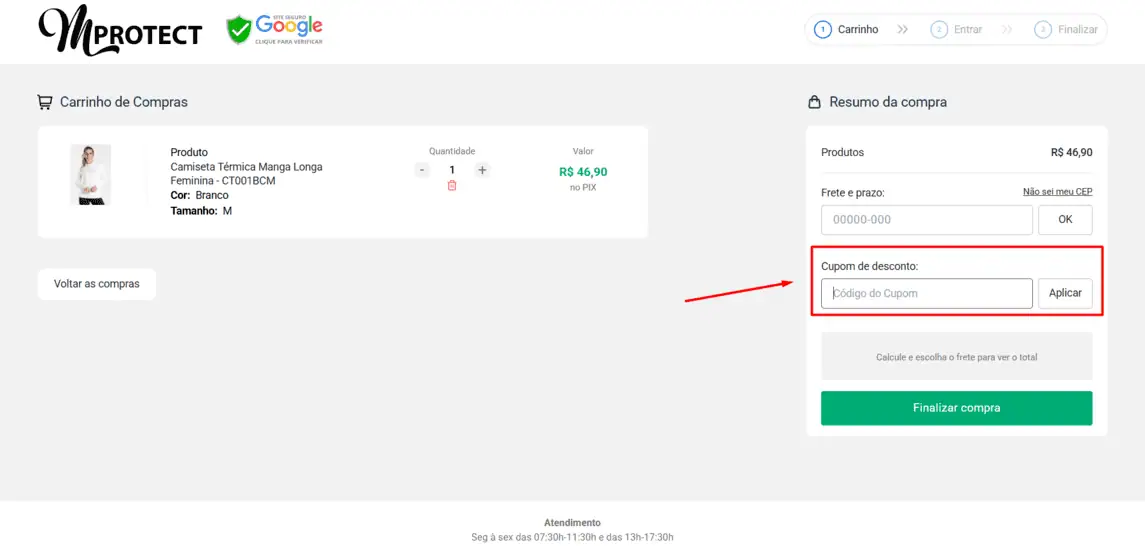
Task: Decrease quantity with the minus button
Action: click(x=422, y=170)
